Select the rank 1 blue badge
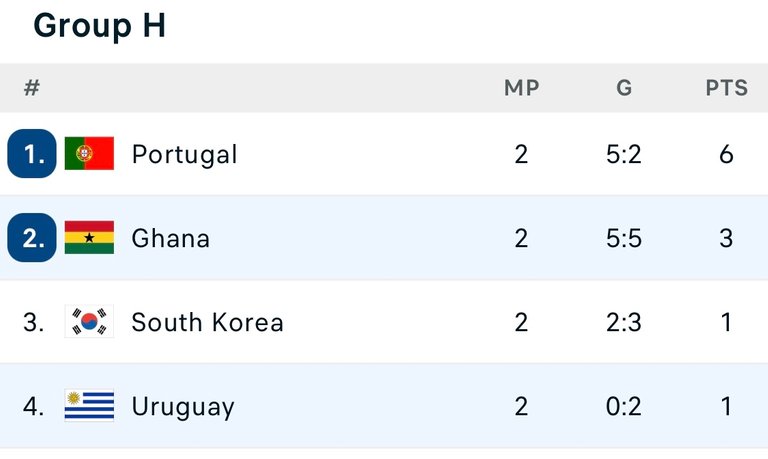This screenshot has height=459, width=768. click(x=32, y=153)
